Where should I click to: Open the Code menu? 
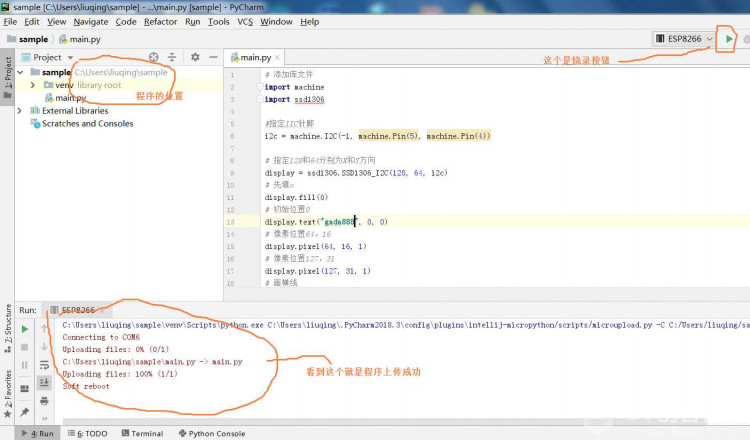pyautogui.click(x=126, y=22)
